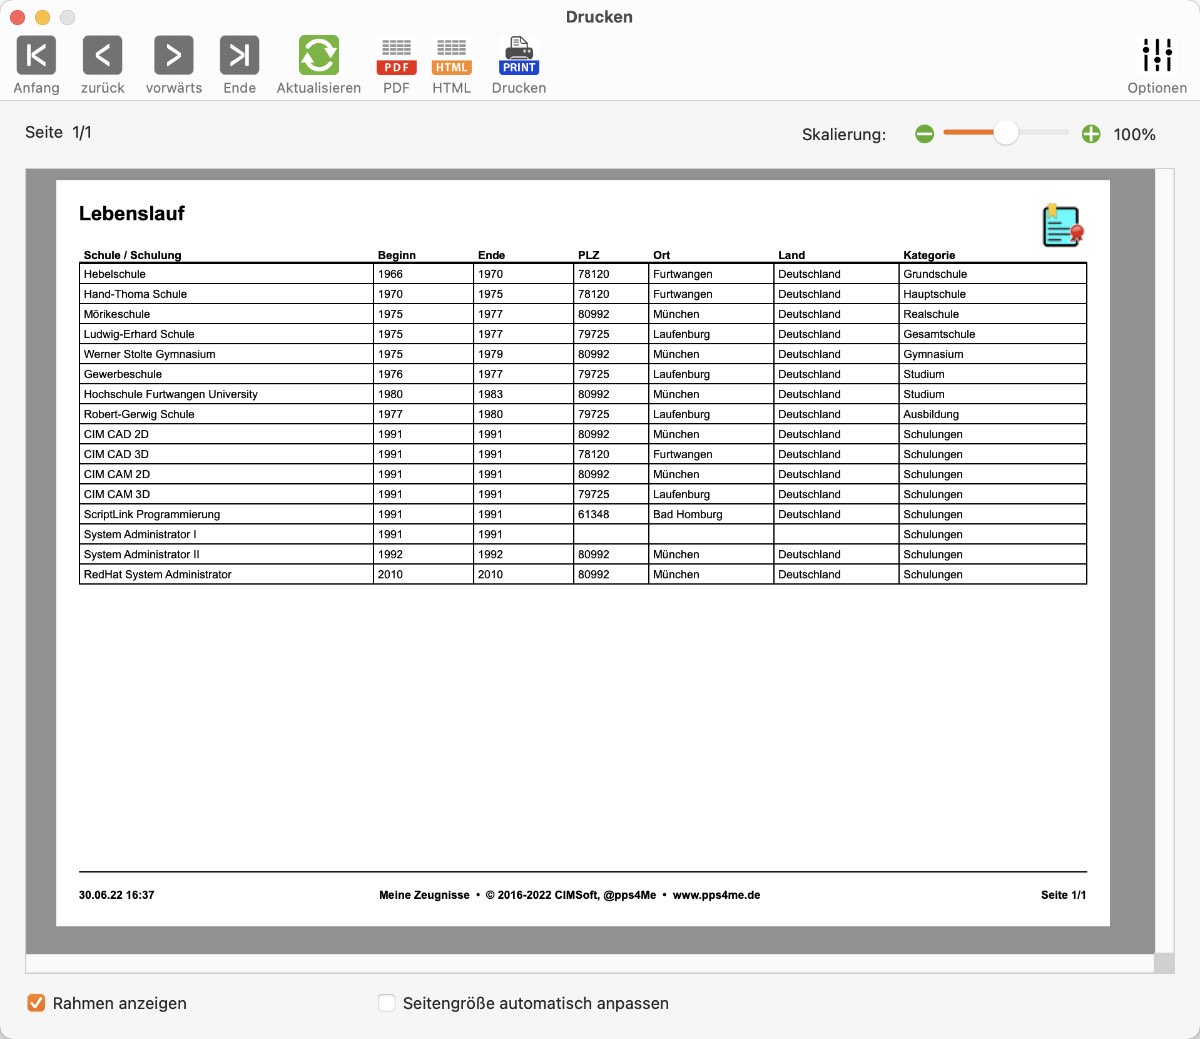This screenshot has width=1200, height=1039.
Task: Click the PLZ column header
Action: tap(589, 255)
